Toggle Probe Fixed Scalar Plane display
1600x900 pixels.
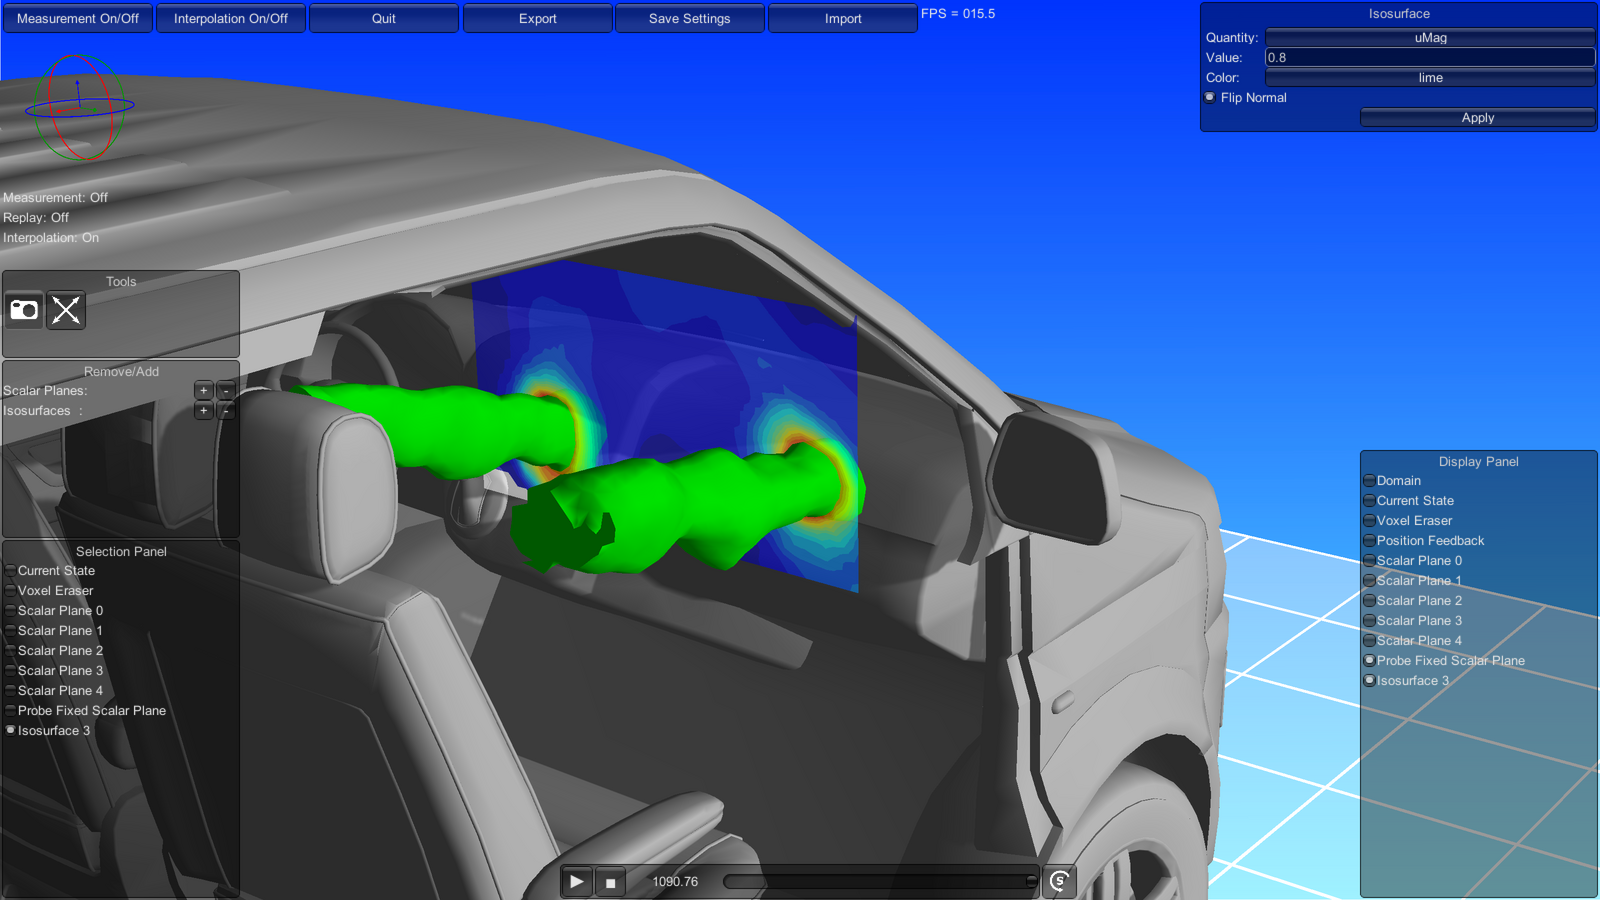(x=1370, y=661)
